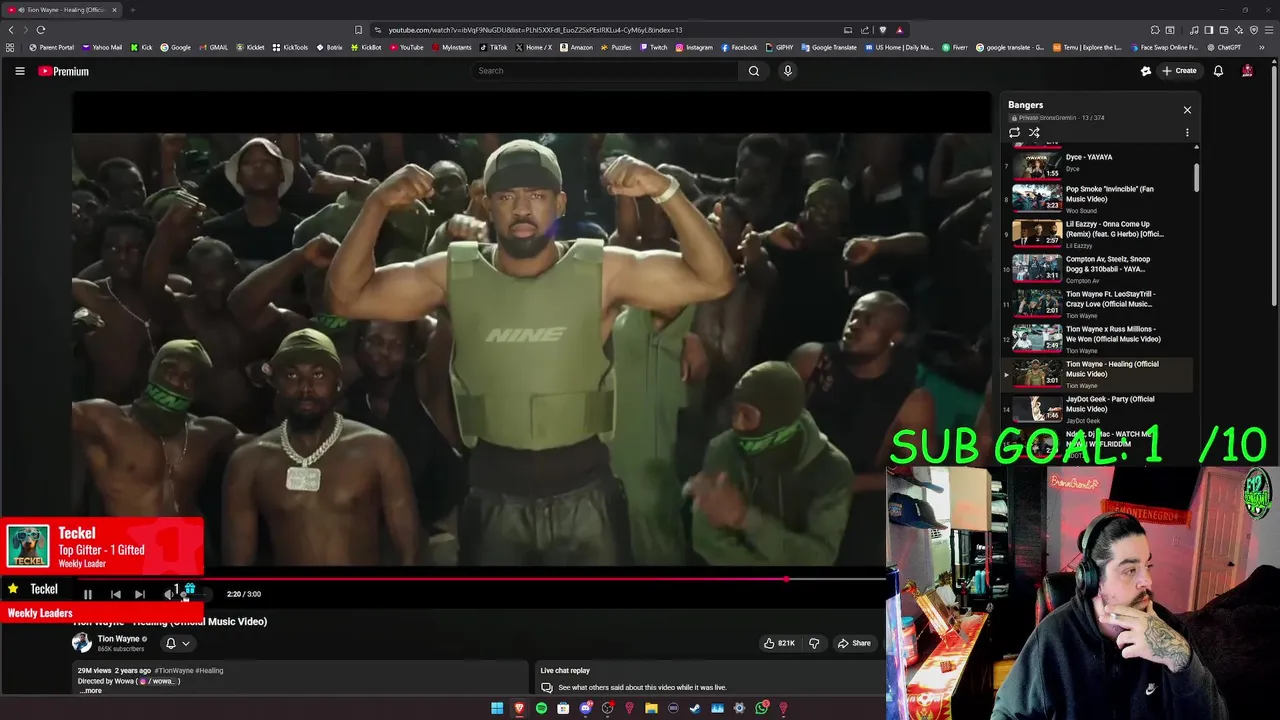The width and height of the screenshot is (1280, 720).
Task: Open File Explorer from the taskbar
Action: 651,708
